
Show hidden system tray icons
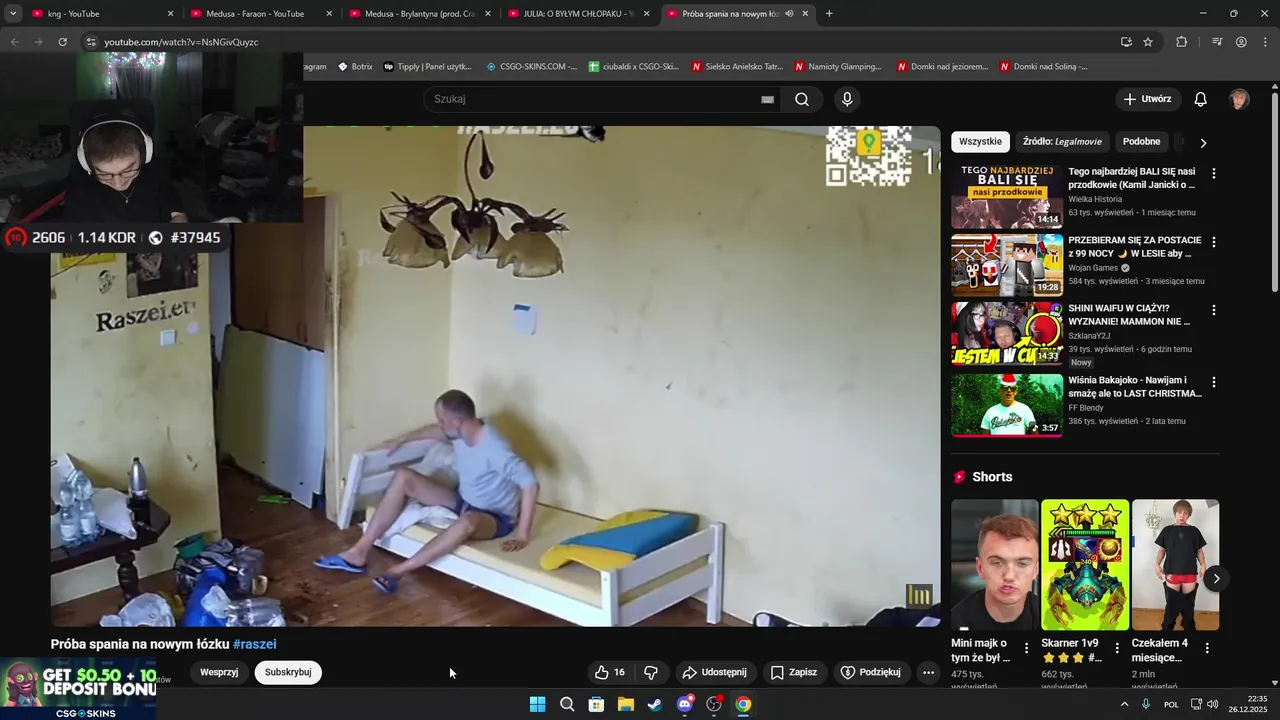(1124, 704)
